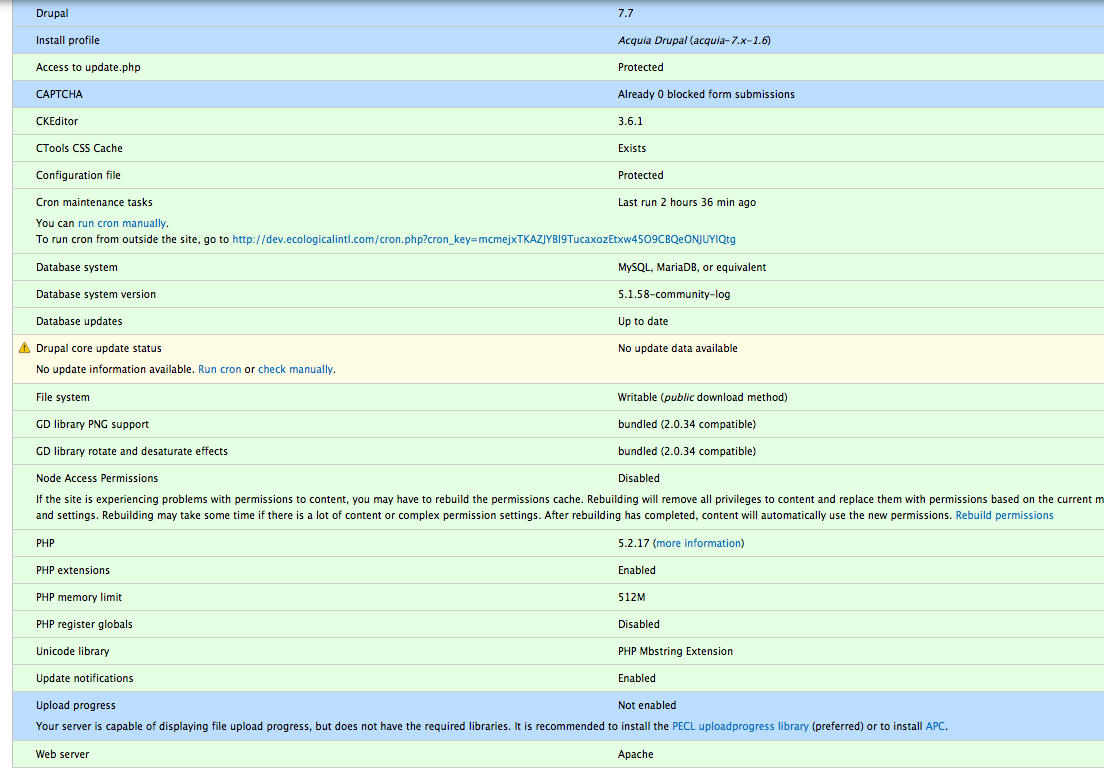
Task: Open the external cron.php URL link
Action: click(484, 239)
